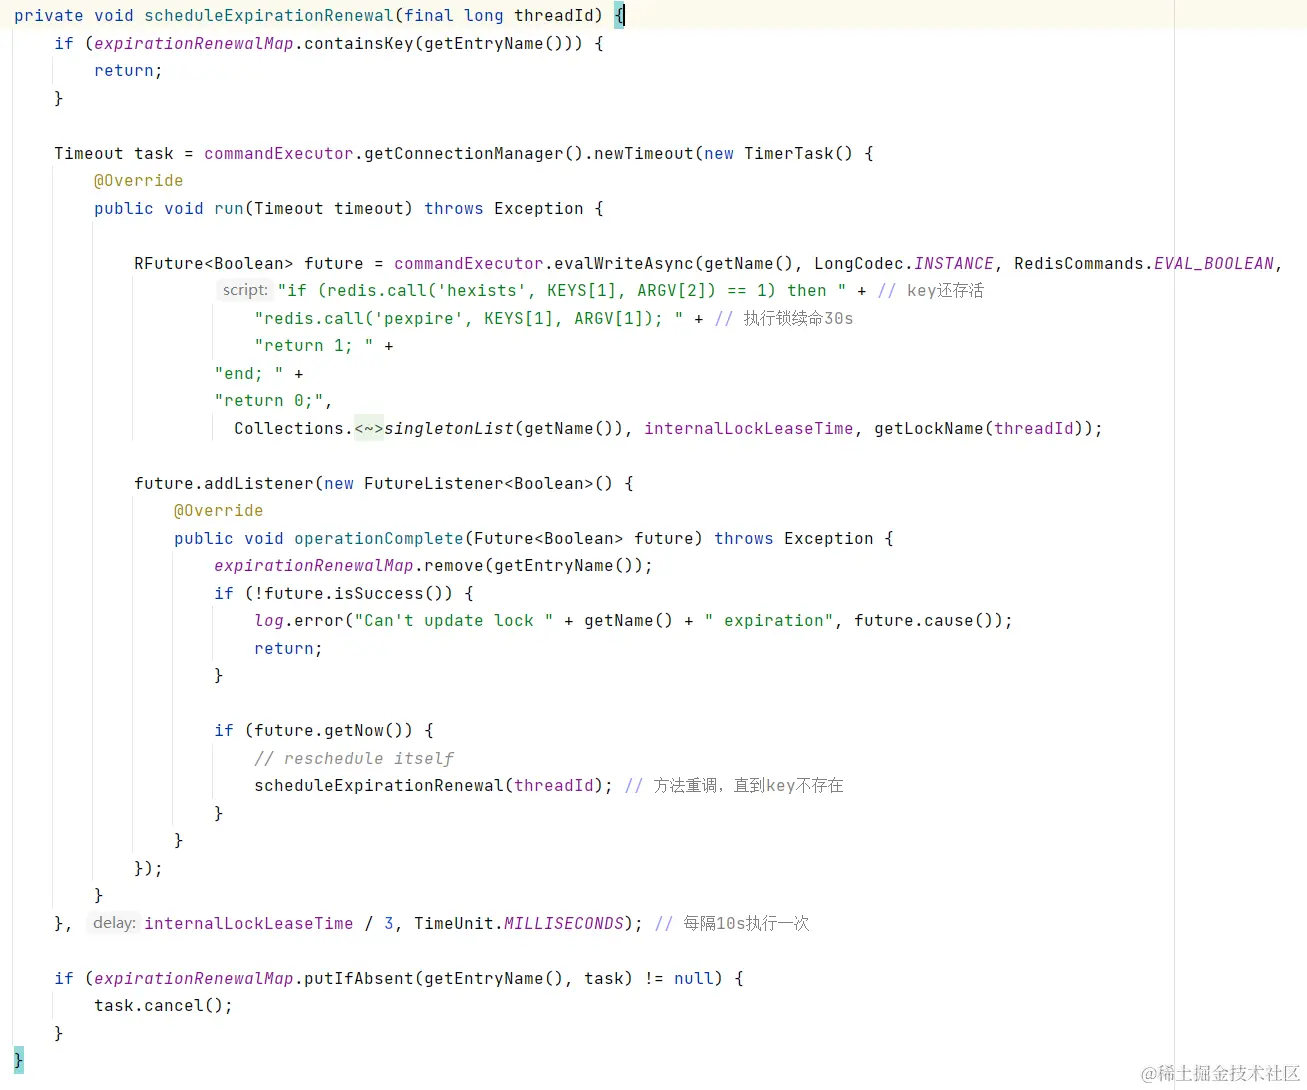
Task: Click the 'hexists' script string line
Action: pyautogui.click(x=561, y=291)
